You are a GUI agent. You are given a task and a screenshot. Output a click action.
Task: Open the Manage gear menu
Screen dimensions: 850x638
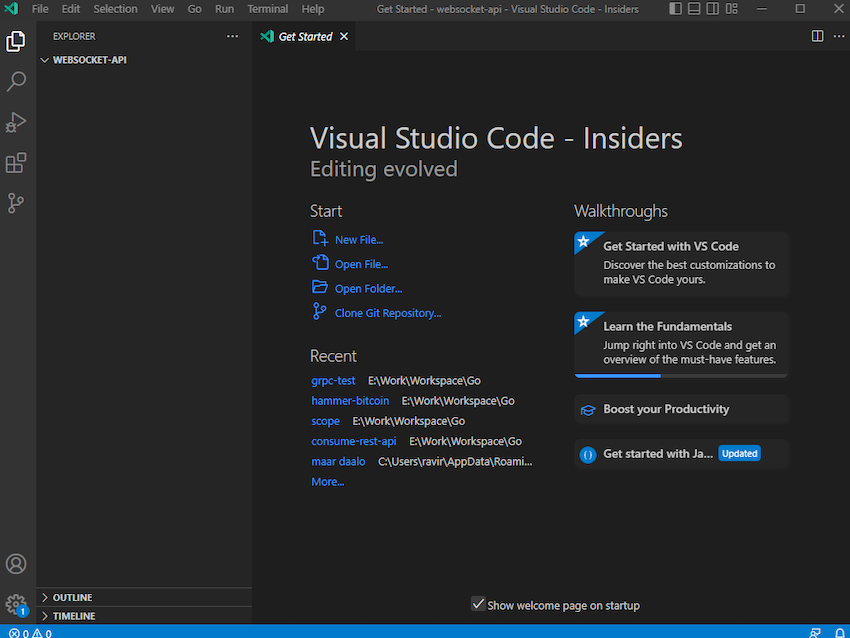[x=16, y=604]
